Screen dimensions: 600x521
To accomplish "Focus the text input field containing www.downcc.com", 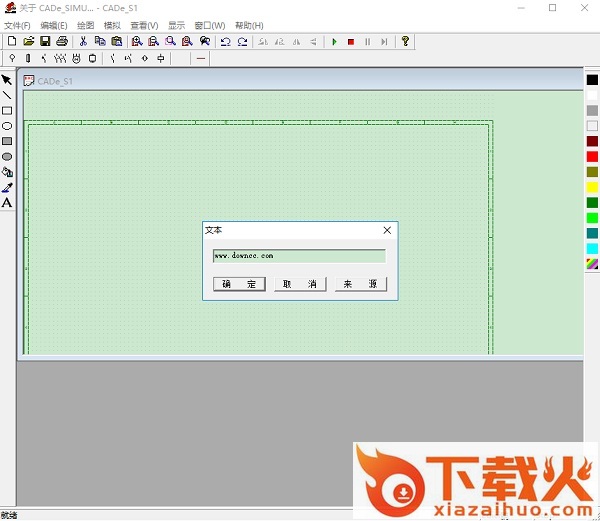I will pos(299,256).
